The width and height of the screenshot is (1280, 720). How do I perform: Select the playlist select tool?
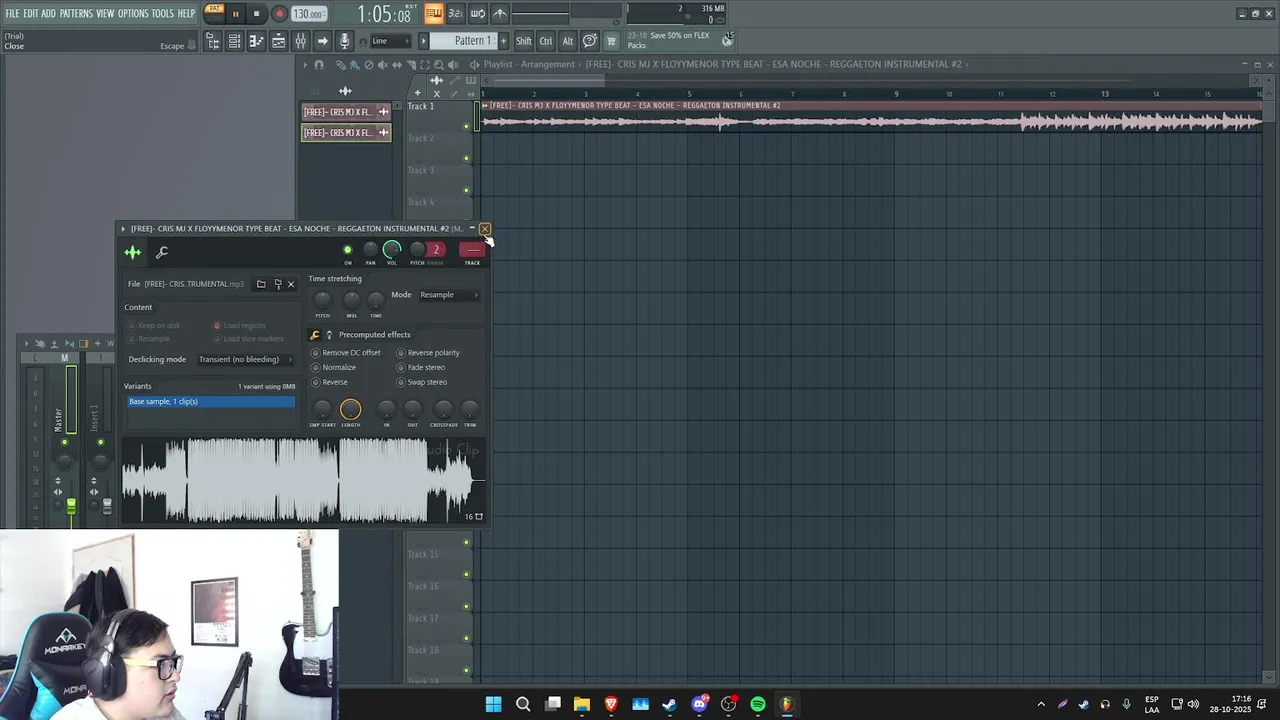point(425,65)
